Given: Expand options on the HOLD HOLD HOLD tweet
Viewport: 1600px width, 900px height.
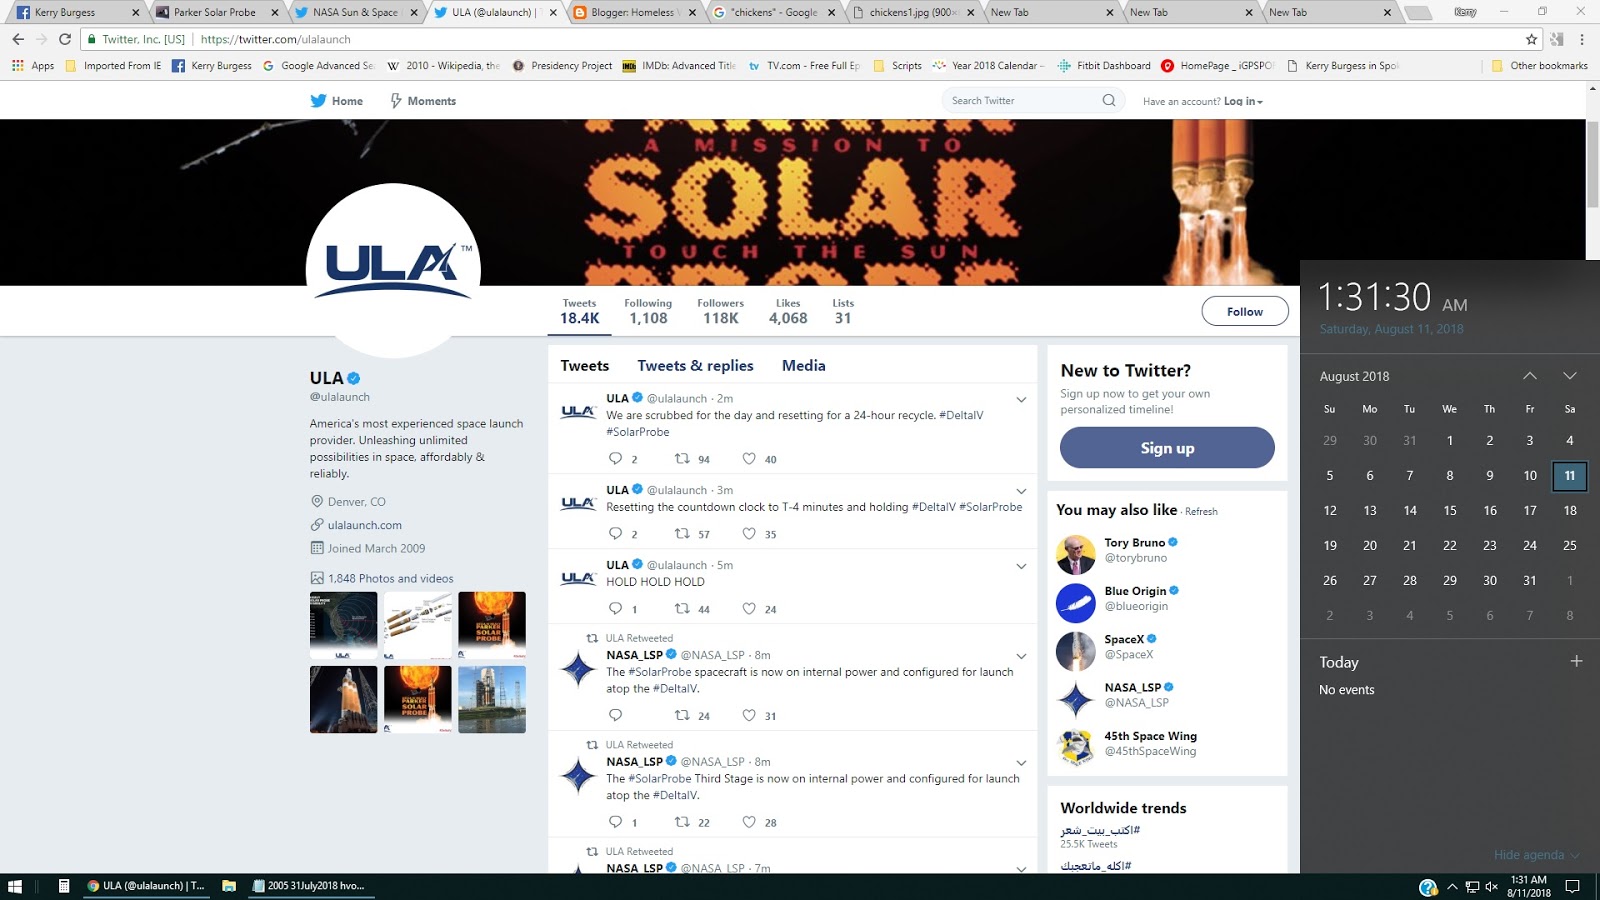Looking at the screenshot, I should 1021,566.
